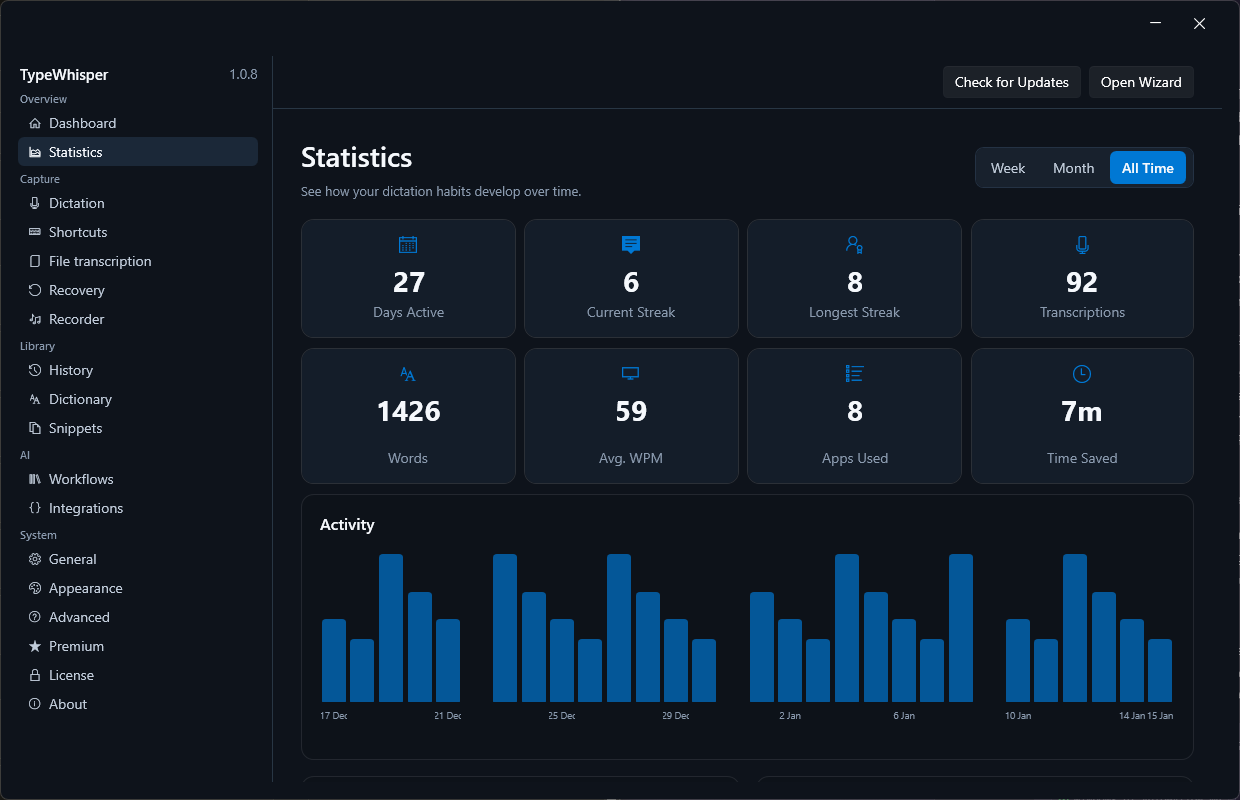
Task: Click the Activity chart heading
Action: coord(347,525)
